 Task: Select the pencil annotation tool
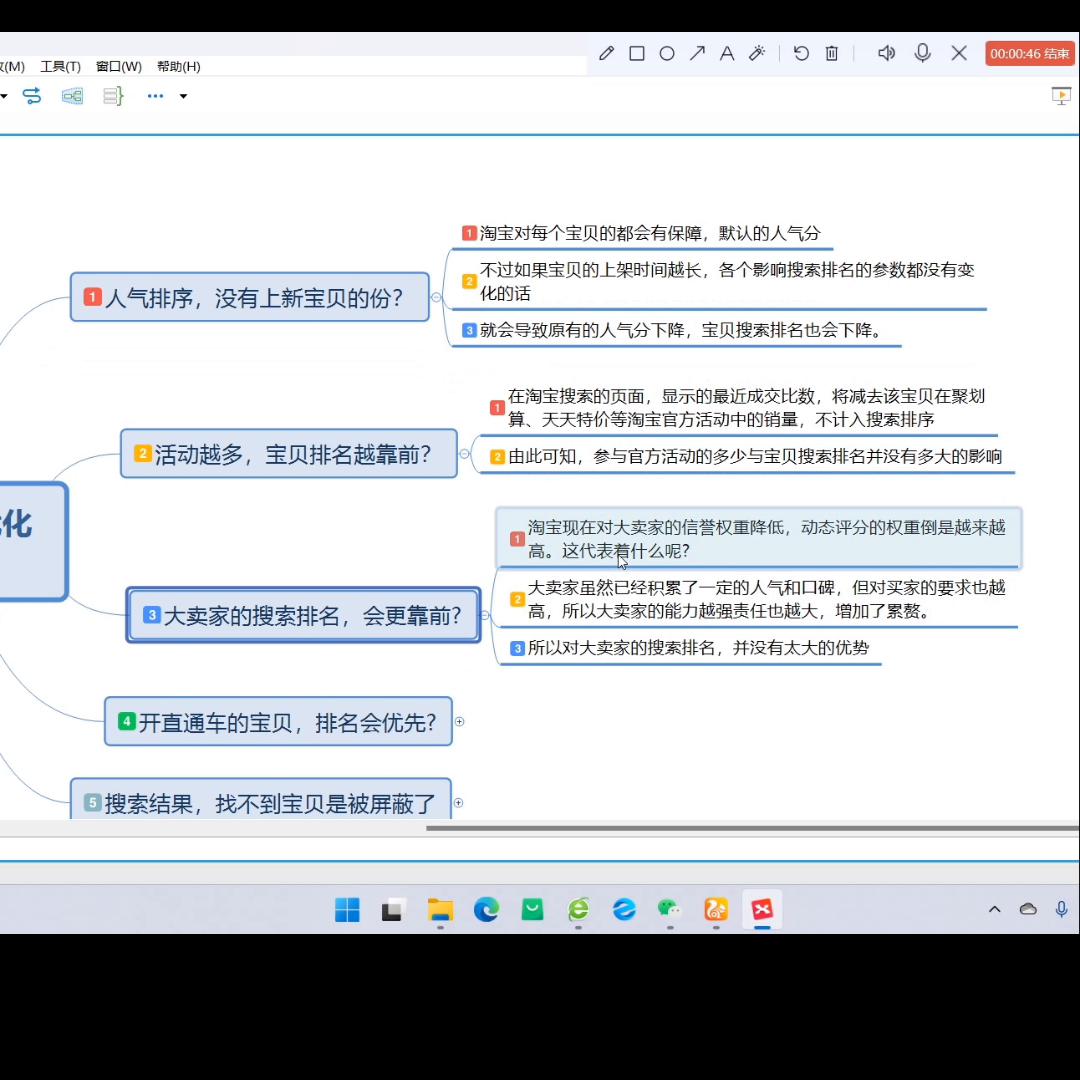[x=606, y=53]
